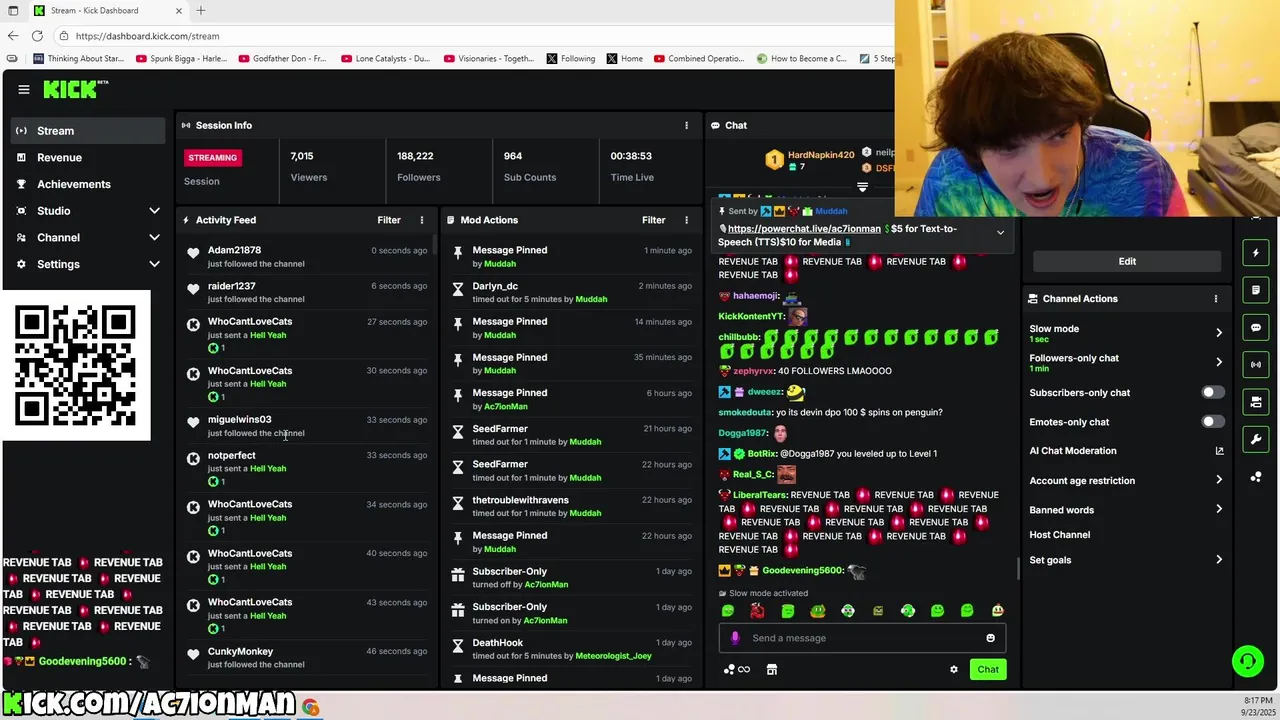The width and height of the screenshot is (1280, 720).
Task: Open the emoji picker in message box
Action: point(990,638)
